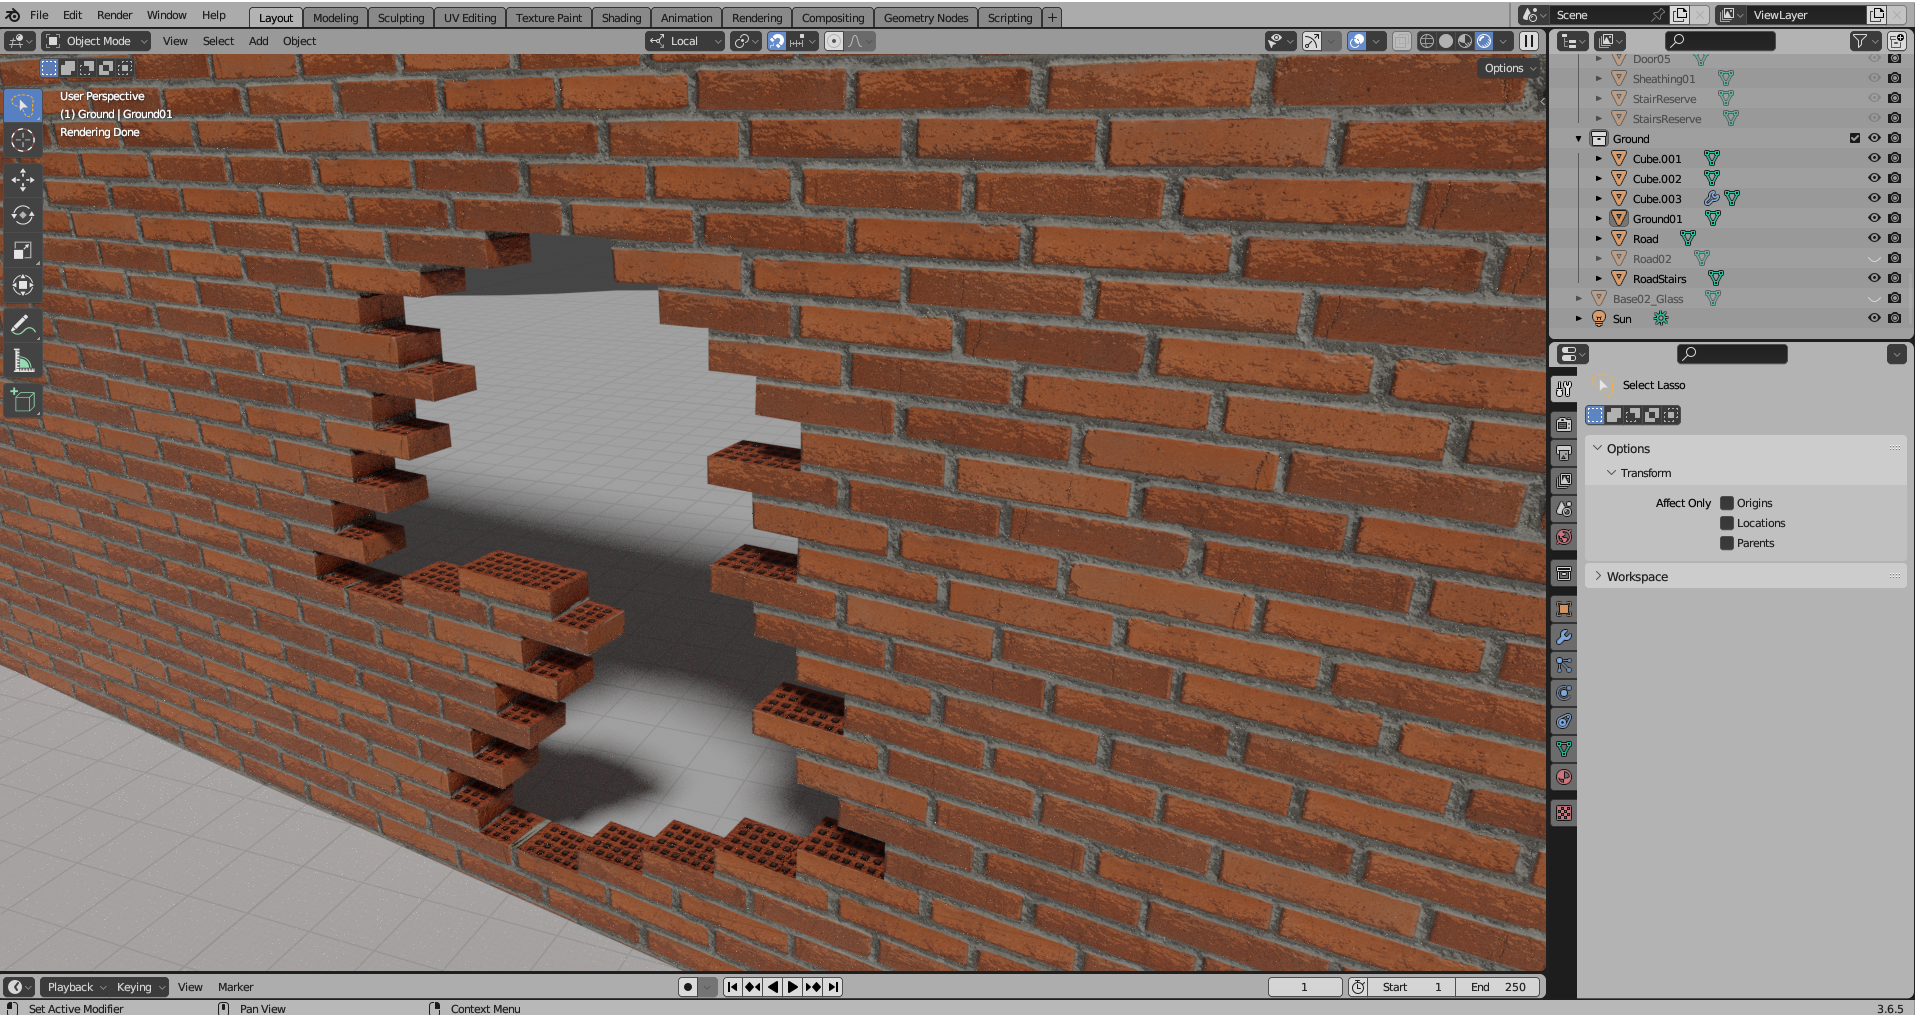Switch to the Shading workspace tab
Viewport: 1915px width, 1015px height.
click(x=620, y=18)
